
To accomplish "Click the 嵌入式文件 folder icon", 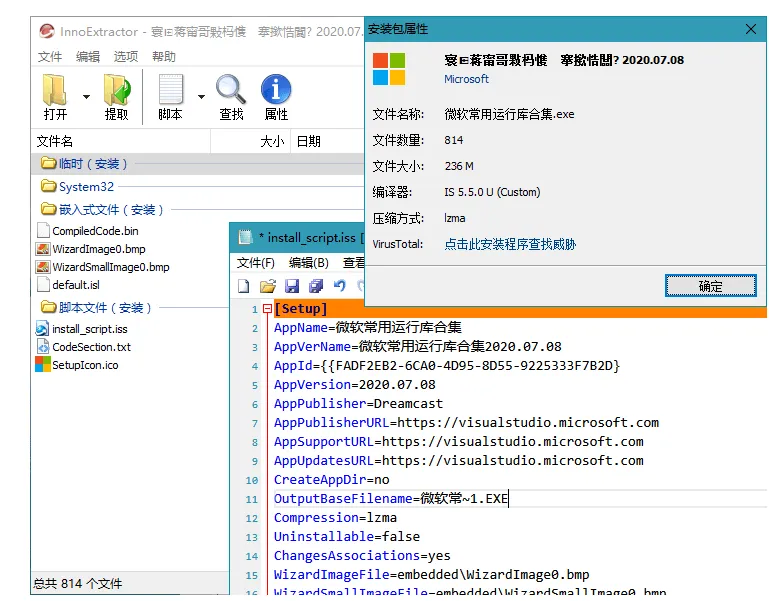I will [48, 209].
